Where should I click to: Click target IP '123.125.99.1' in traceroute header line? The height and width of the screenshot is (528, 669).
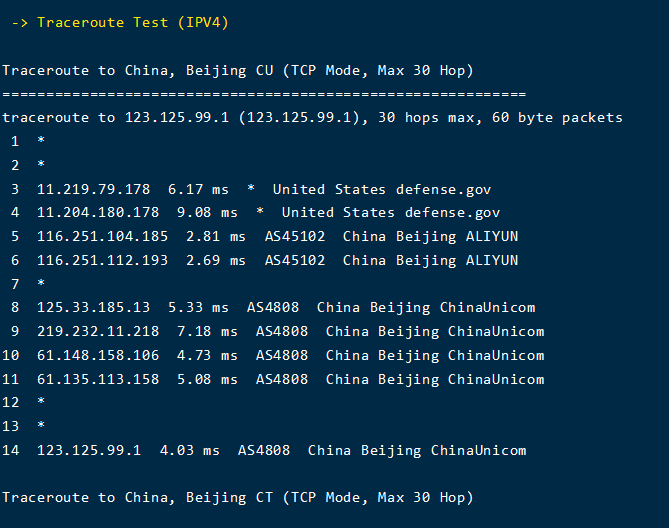177,118
